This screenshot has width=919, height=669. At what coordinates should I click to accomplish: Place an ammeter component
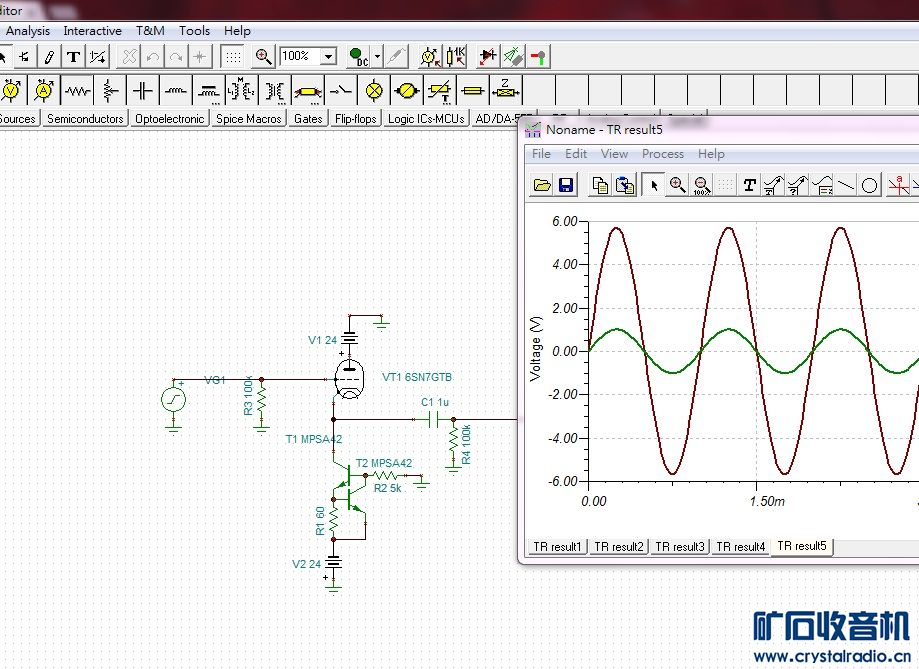point(43,90)
